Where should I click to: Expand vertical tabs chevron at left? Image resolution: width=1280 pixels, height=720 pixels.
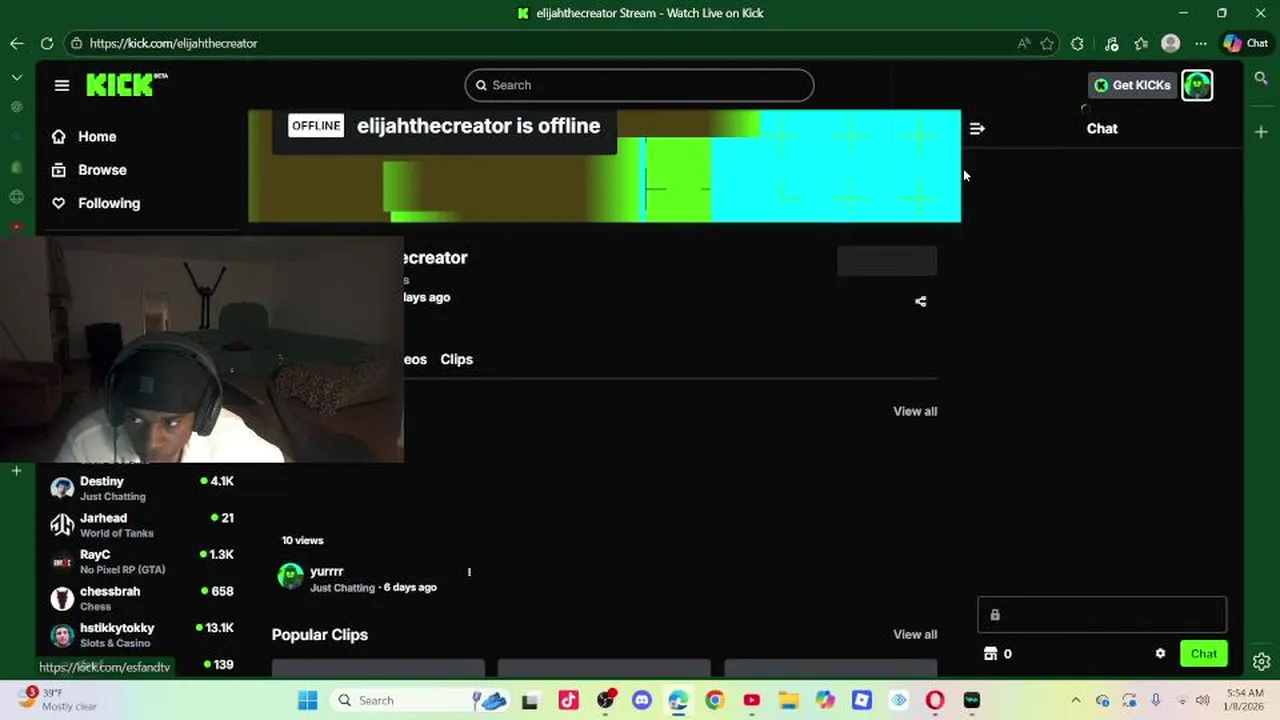coord(16,77)
